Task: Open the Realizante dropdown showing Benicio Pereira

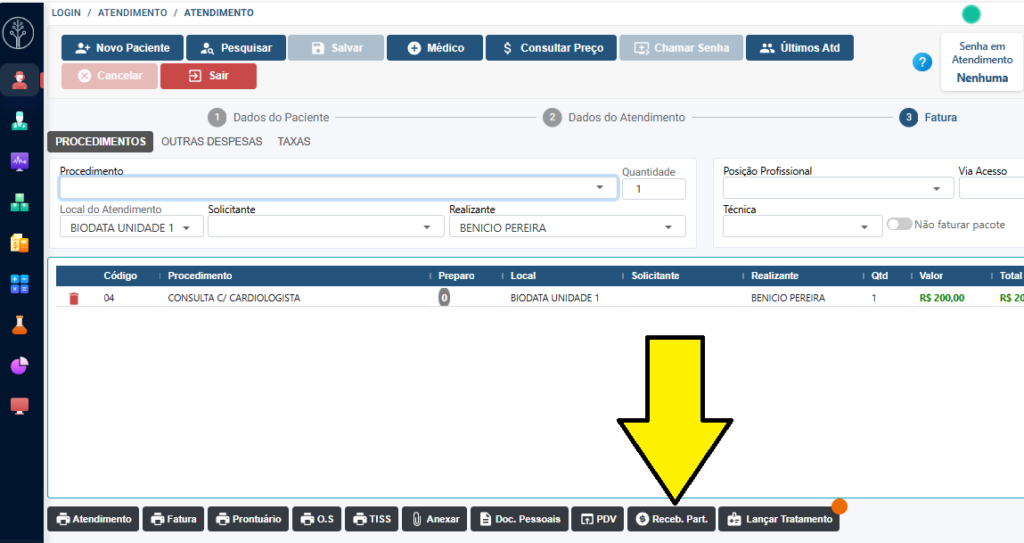Action: pos(667,228)
